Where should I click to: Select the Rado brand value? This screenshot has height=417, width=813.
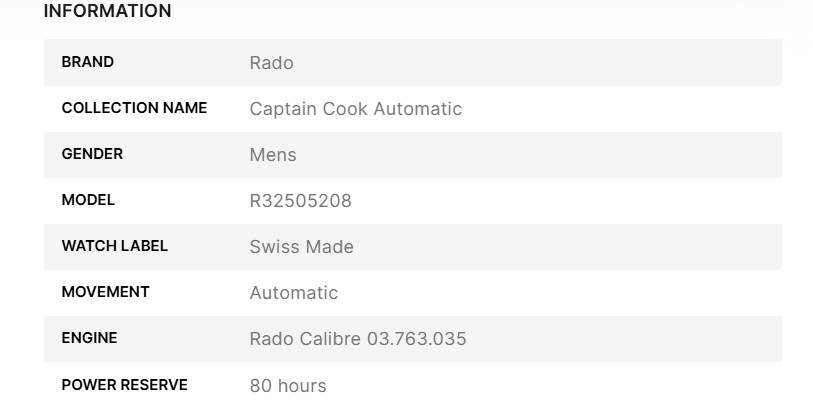[x=271, y=63]
